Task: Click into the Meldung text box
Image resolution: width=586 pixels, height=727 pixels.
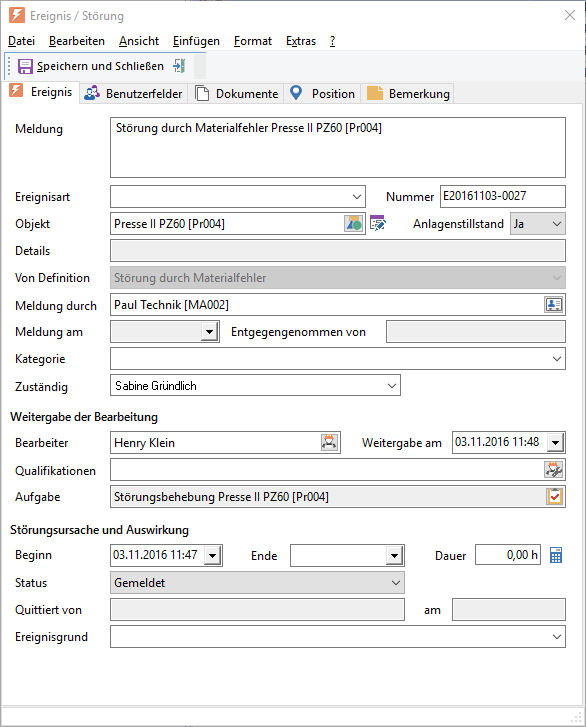Action: click(x=338, y=147)
